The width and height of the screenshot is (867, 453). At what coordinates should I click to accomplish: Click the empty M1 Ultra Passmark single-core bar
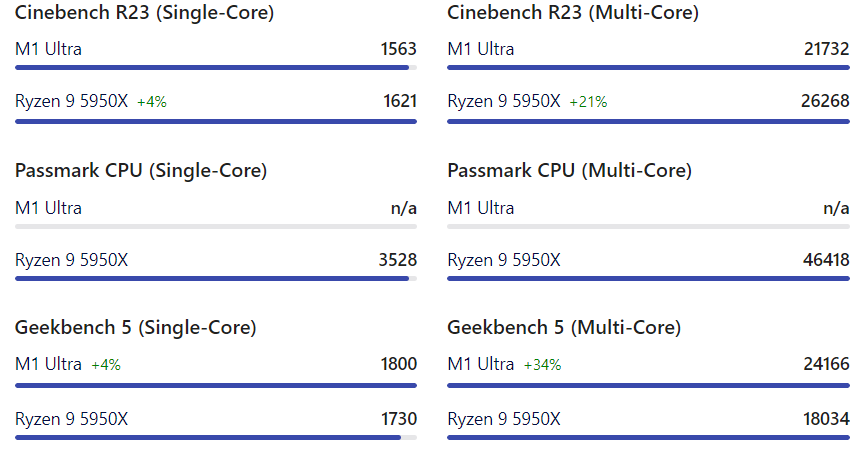(215, 226)
